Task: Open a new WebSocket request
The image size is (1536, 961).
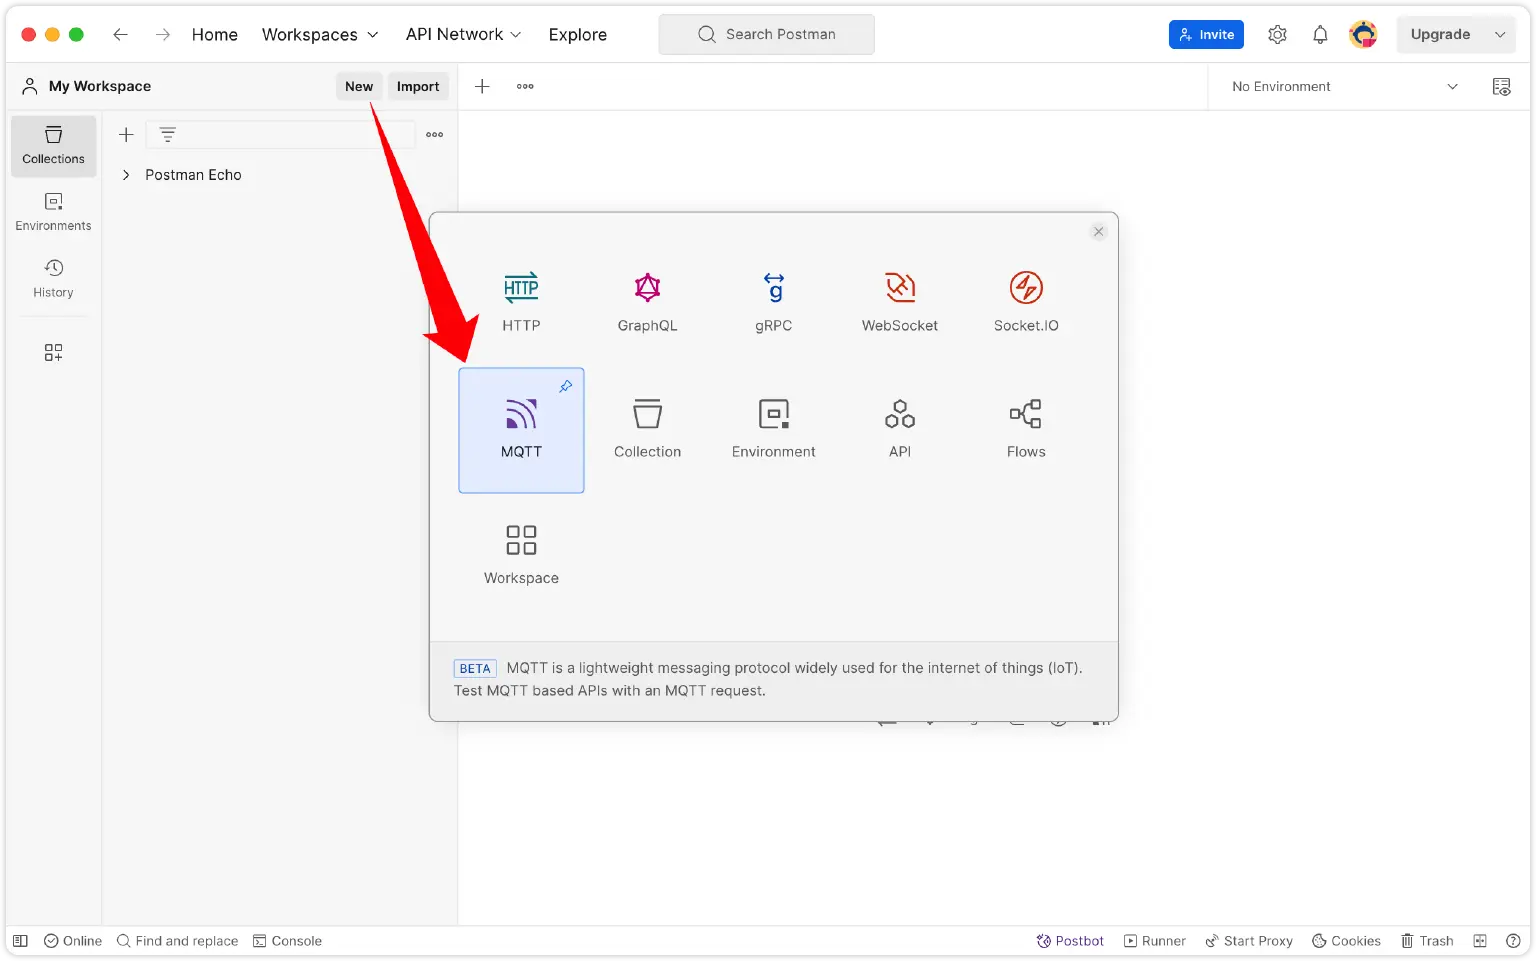Action: [x=899, y=300]
